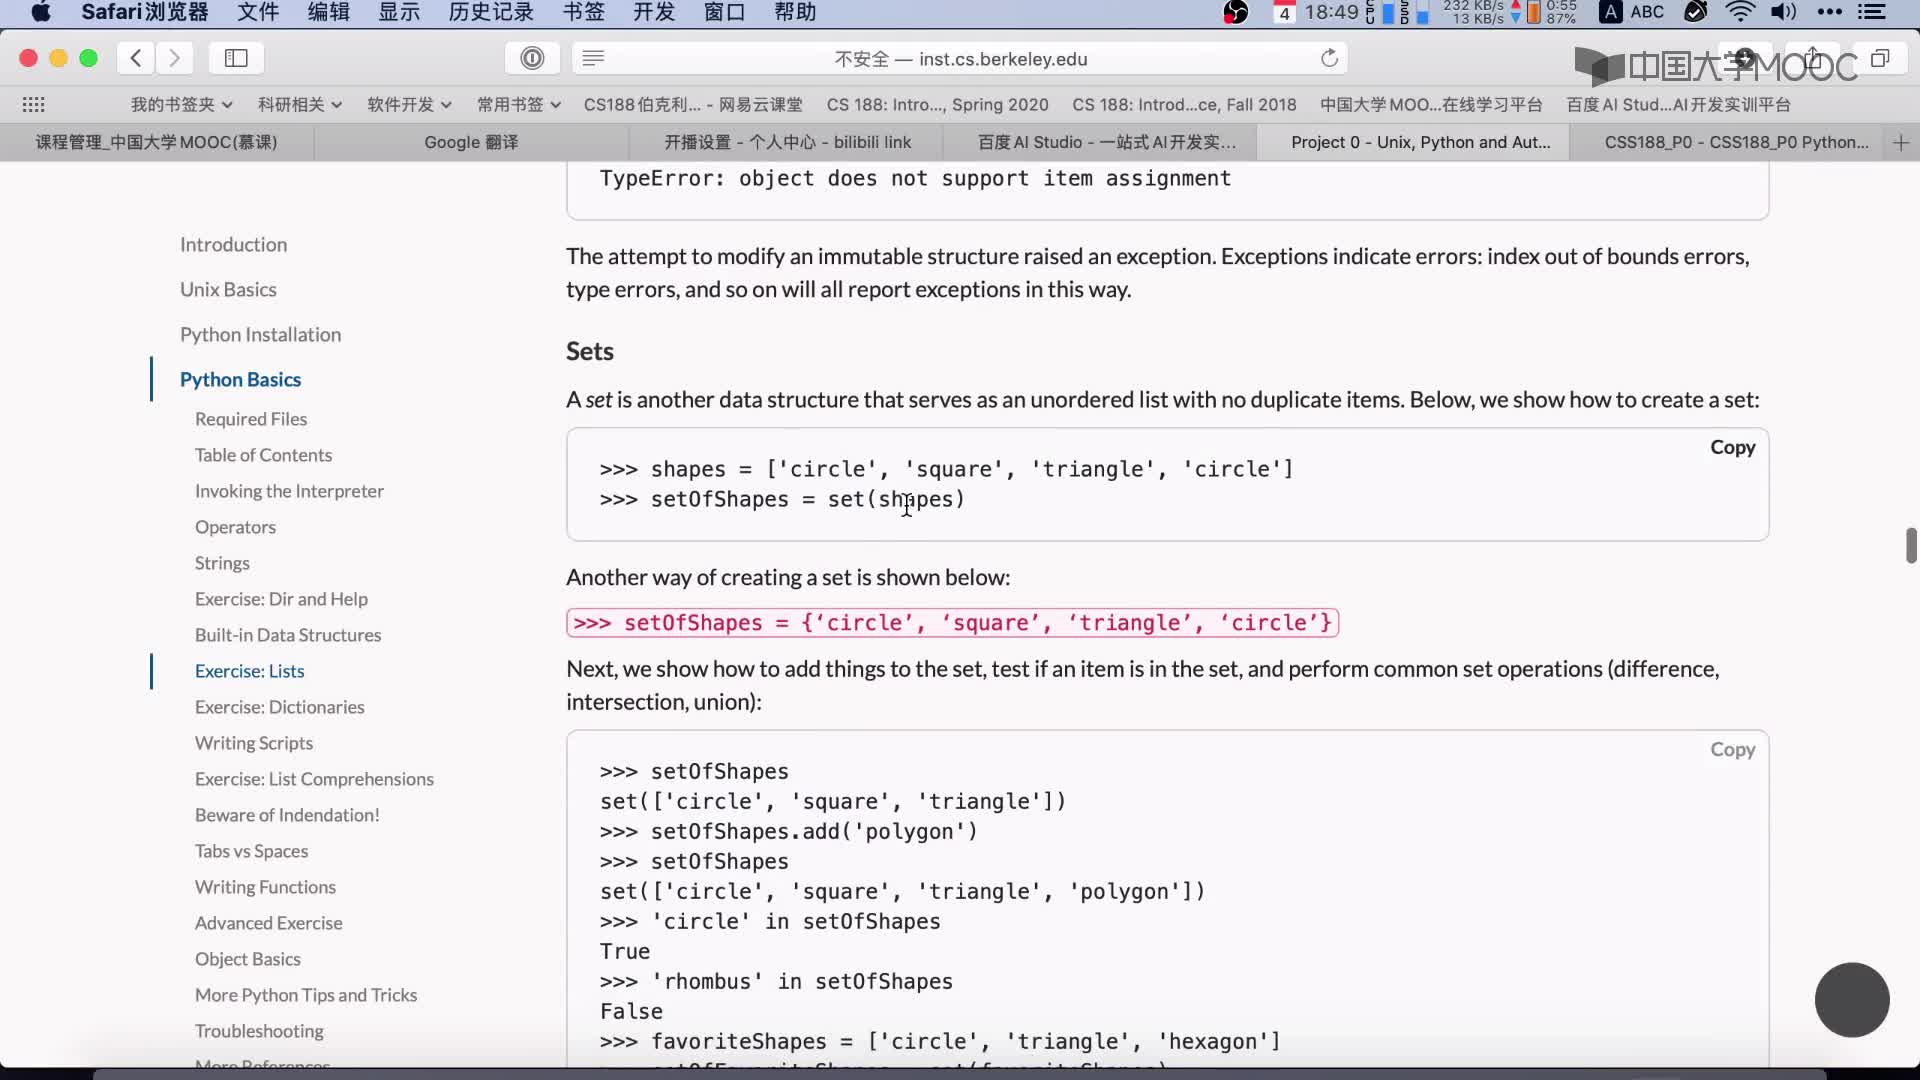Go to Introduction in the sidebar
This screenshot has height=1080, width=1920.
[233, 244]
